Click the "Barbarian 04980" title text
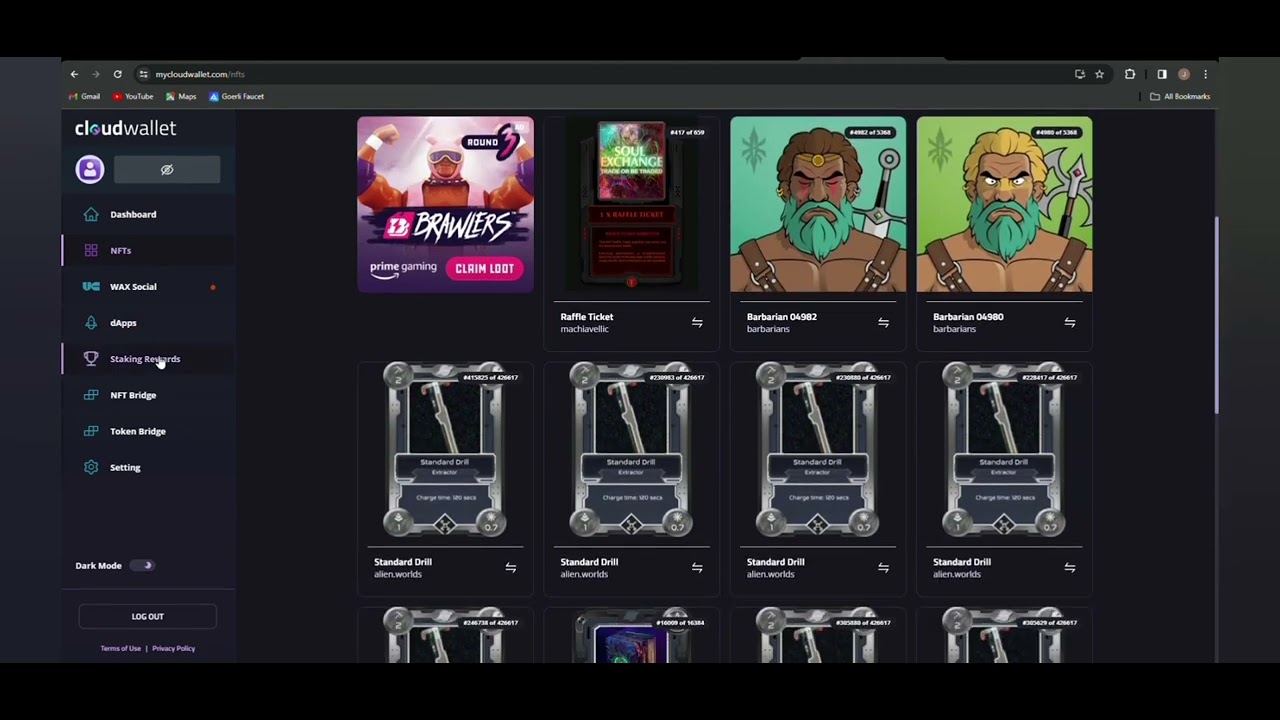 [x=968, y=317]
